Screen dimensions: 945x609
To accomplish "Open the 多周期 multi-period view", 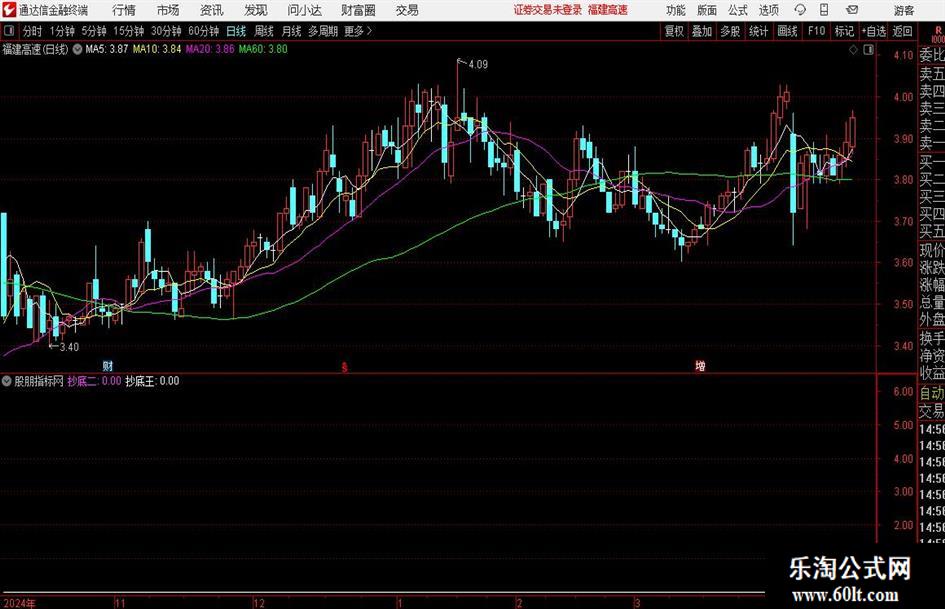I will pyautogui.click(x=322, y=31).
